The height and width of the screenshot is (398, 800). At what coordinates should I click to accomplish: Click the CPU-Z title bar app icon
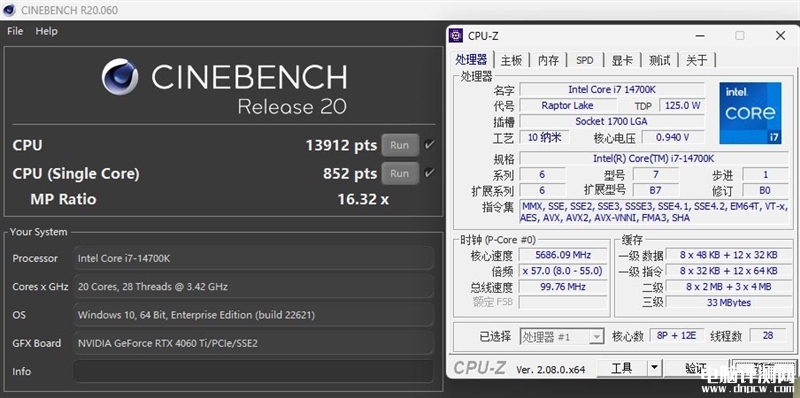click(456, 35)
